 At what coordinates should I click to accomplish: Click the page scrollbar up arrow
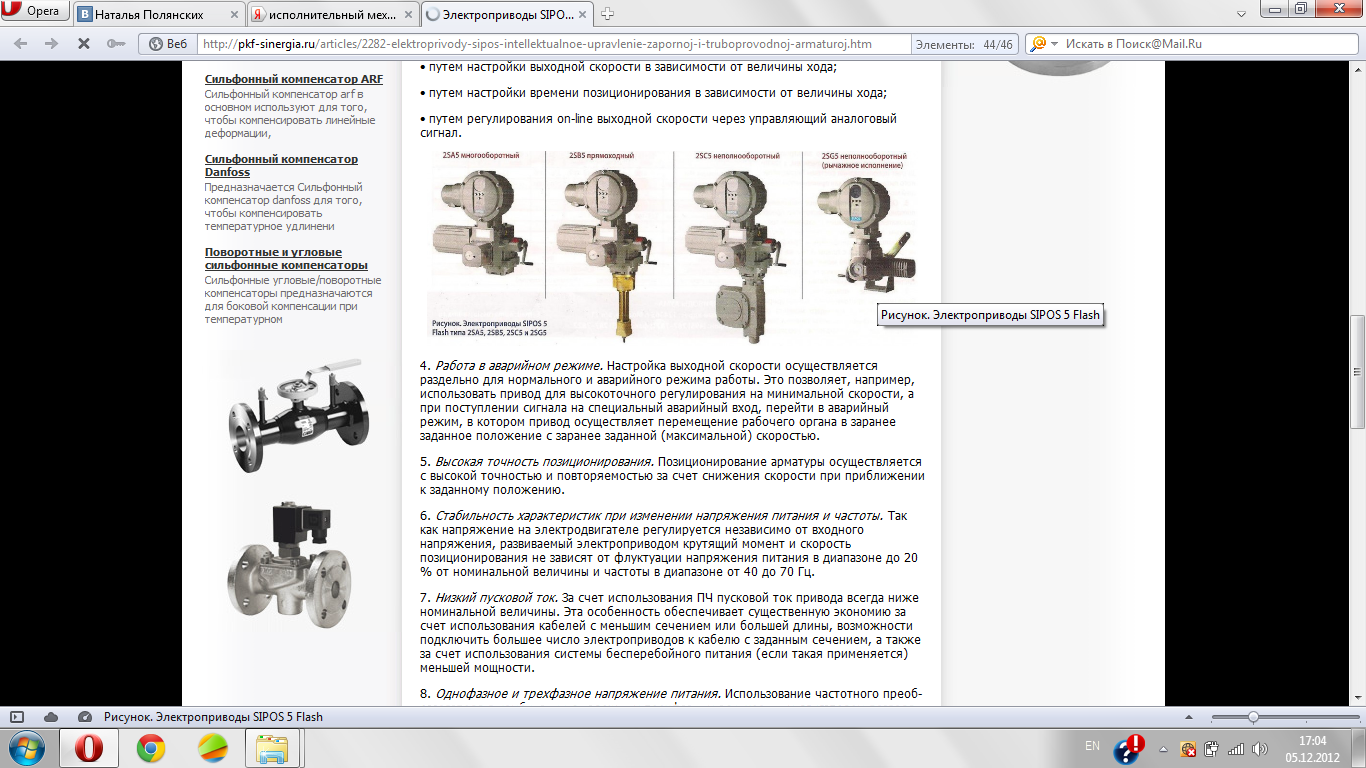pyautogui.click(x=1357, y=69)
